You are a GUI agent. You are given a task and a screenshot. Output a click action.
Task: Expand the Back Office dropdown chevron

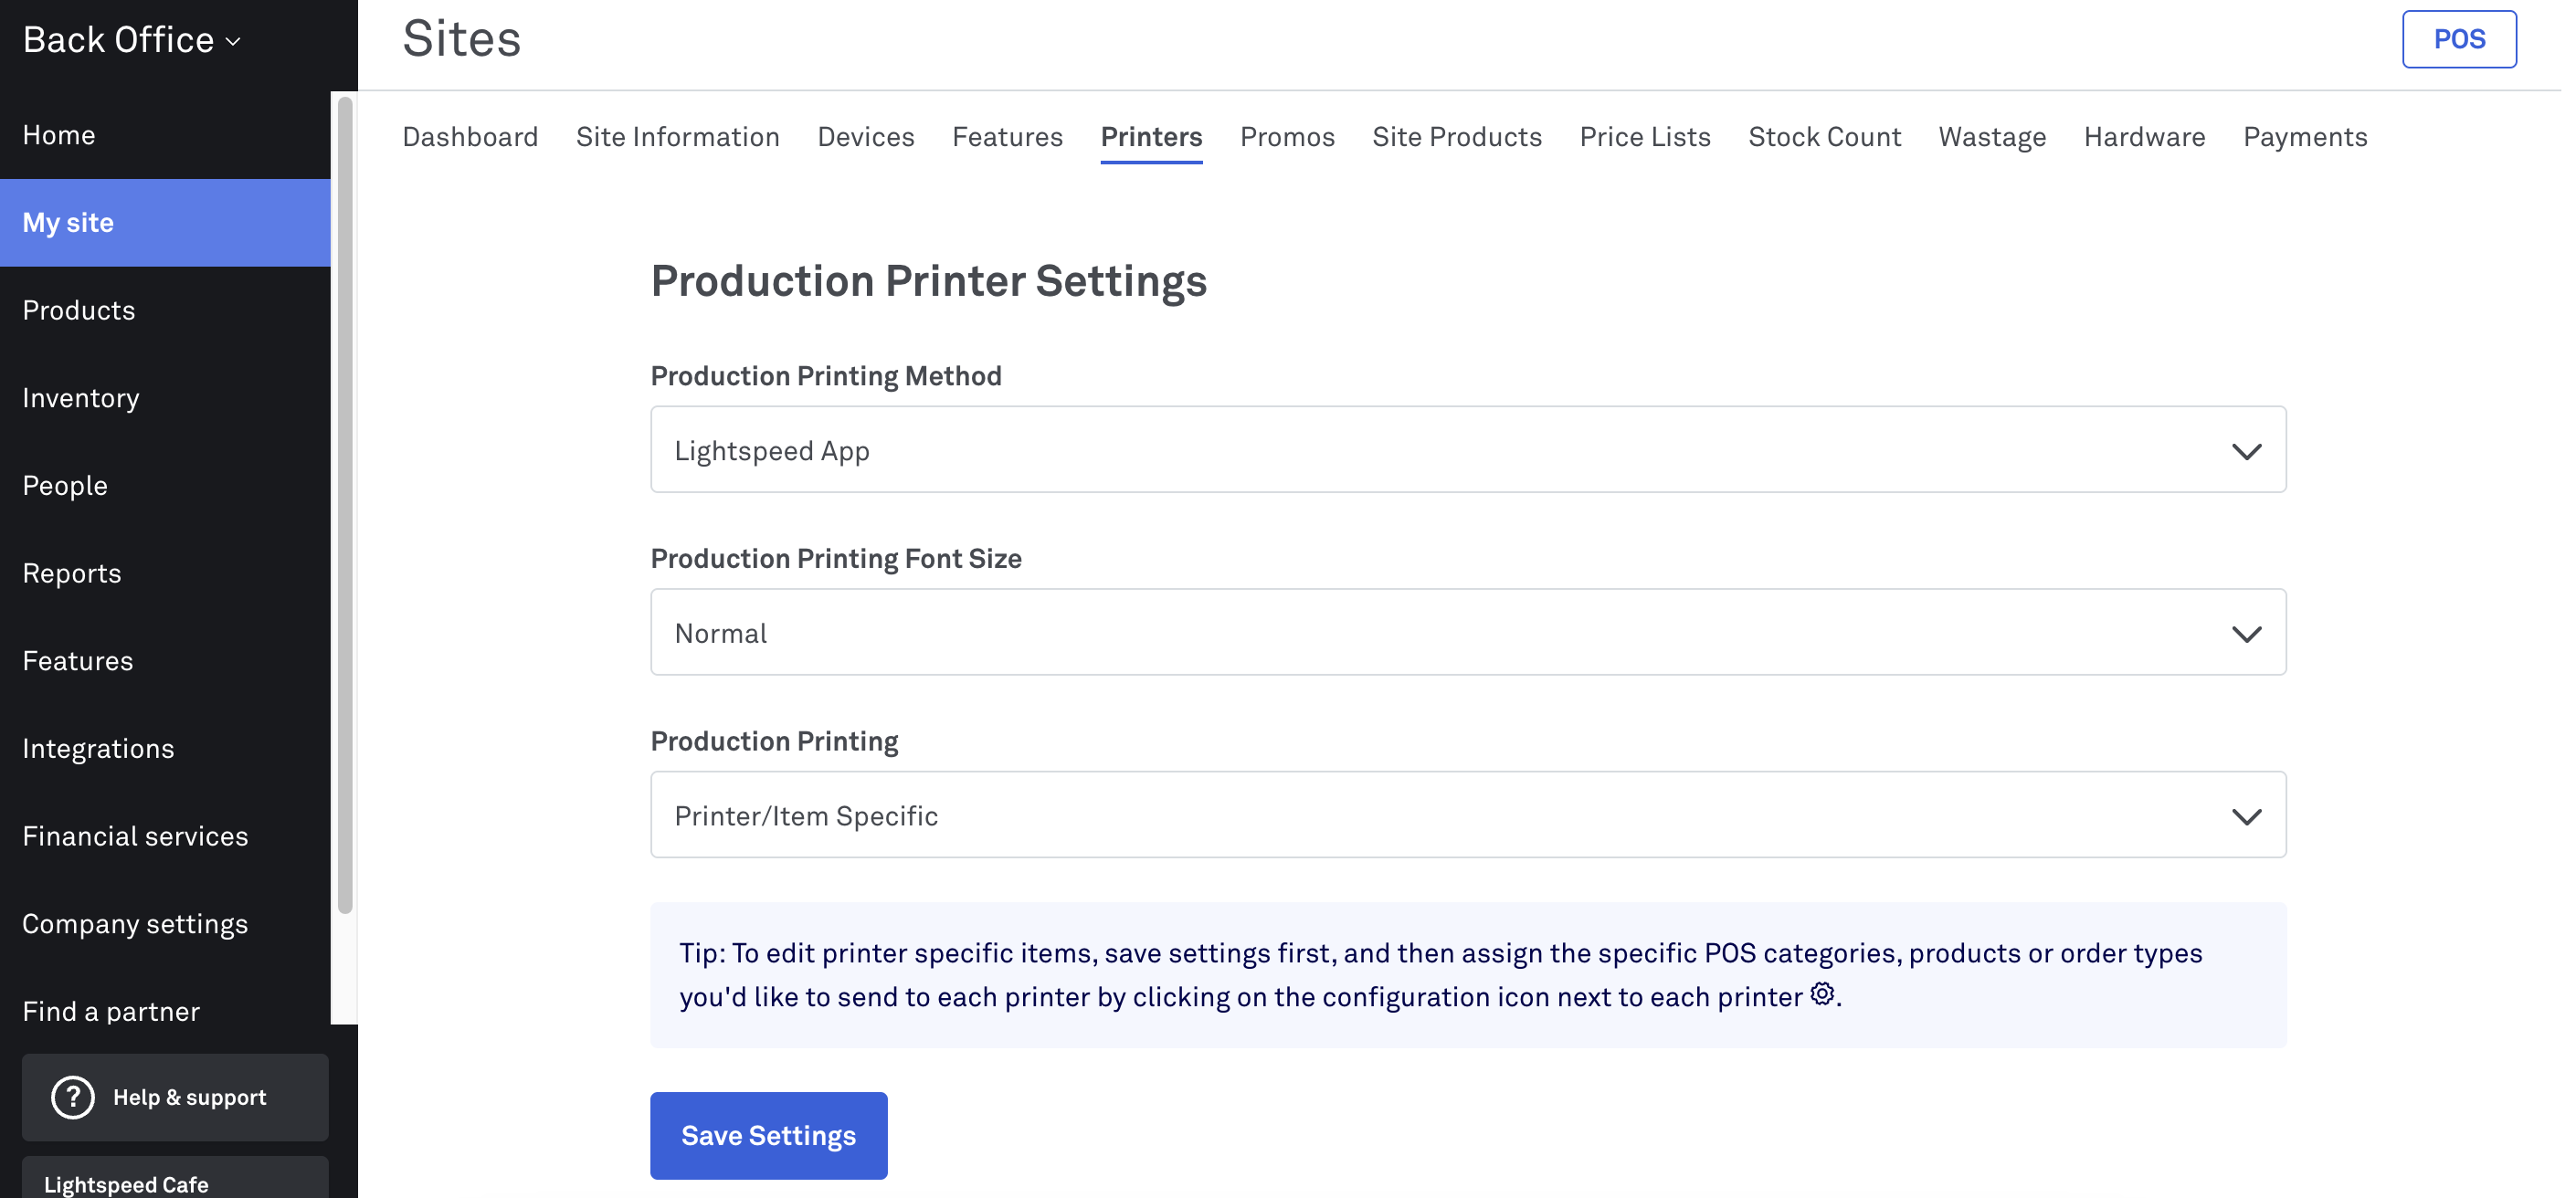tap(234, 42)
